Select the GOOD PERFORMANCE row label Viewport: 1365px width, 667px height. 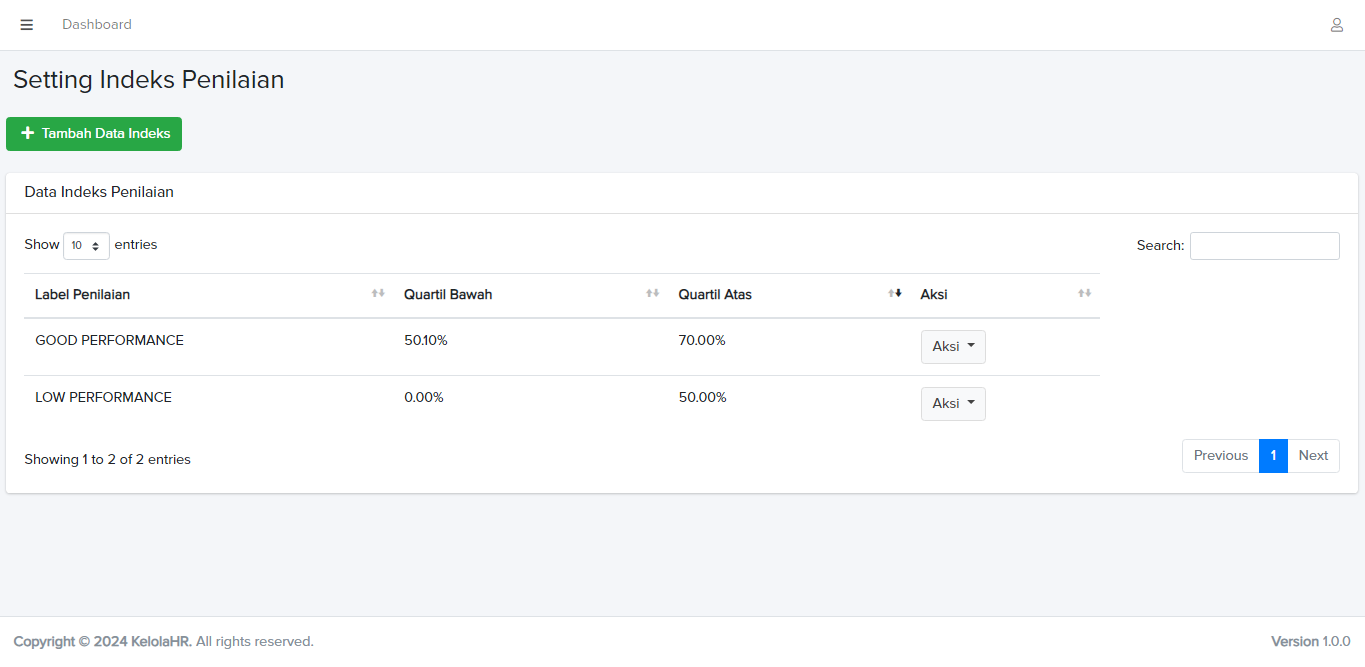109,341
